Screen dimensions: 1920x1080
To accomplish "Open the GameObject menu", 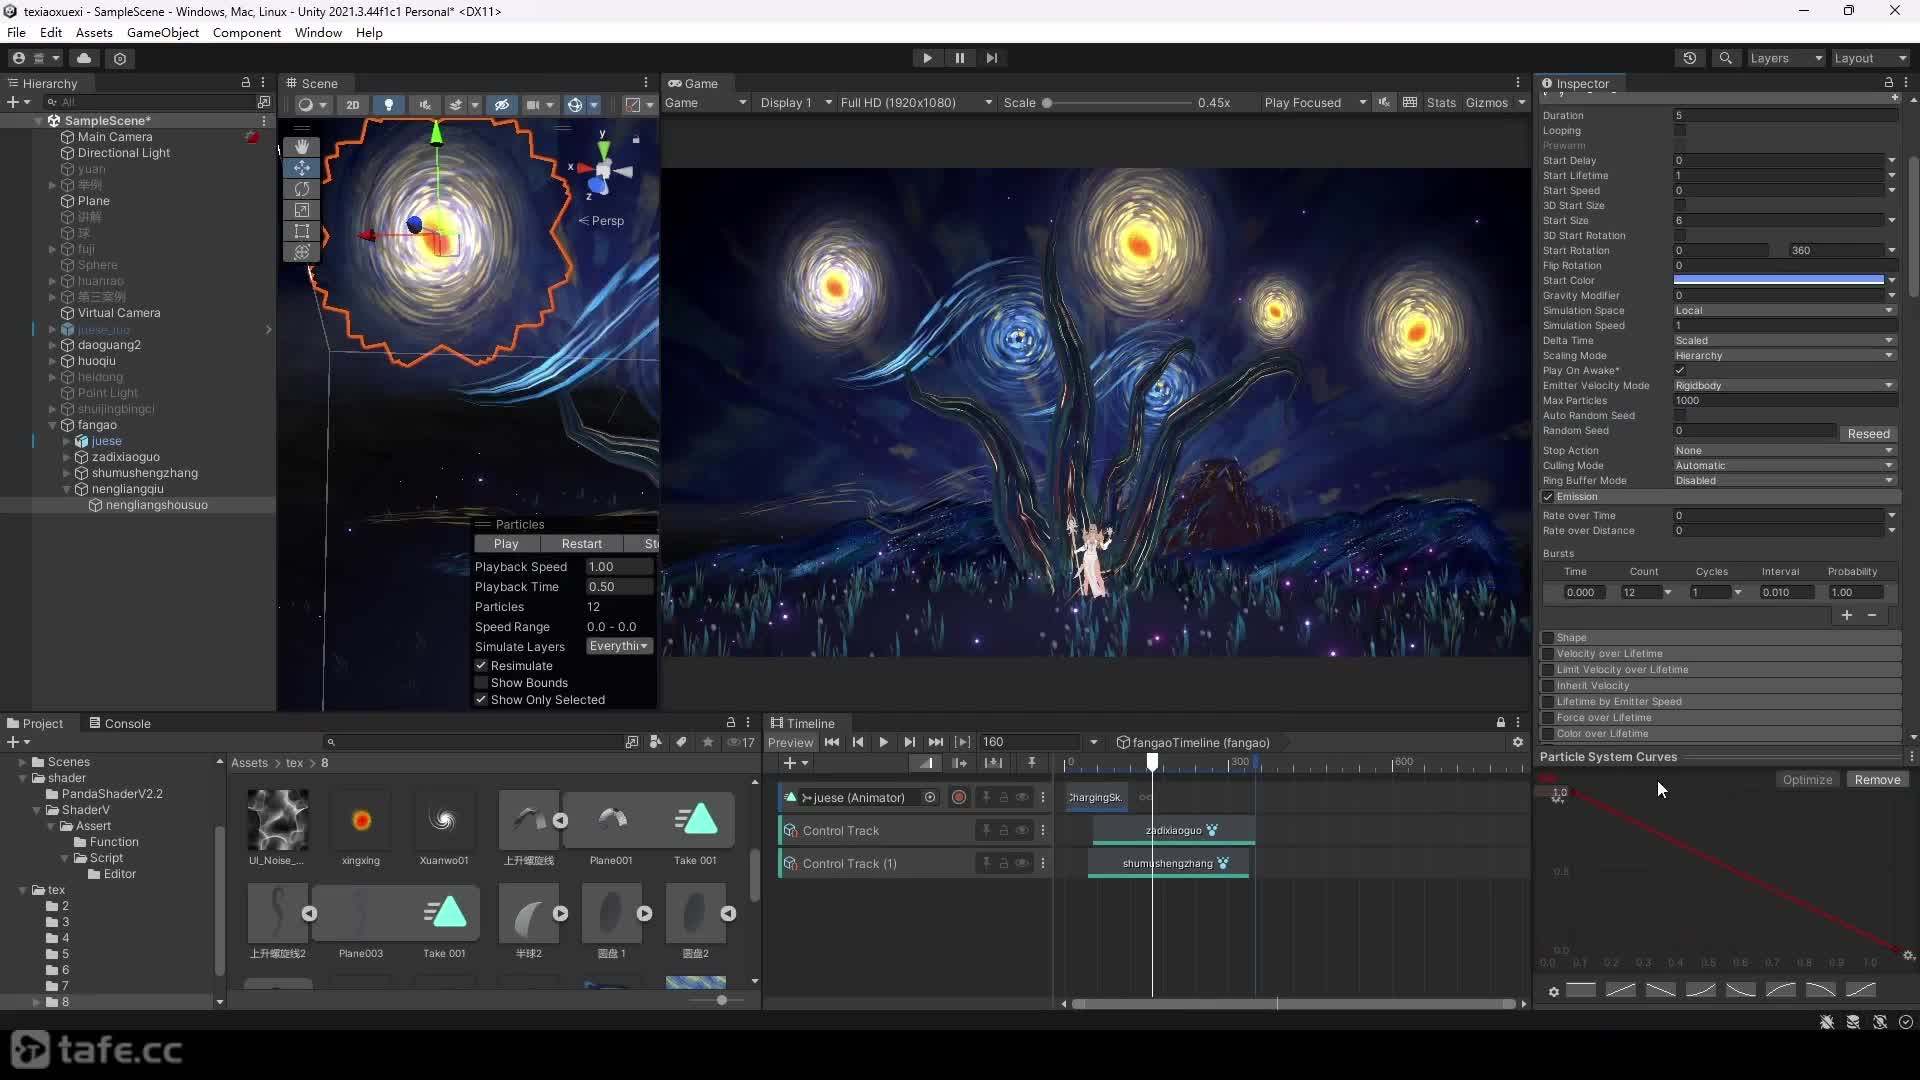I will pos(163,32).
